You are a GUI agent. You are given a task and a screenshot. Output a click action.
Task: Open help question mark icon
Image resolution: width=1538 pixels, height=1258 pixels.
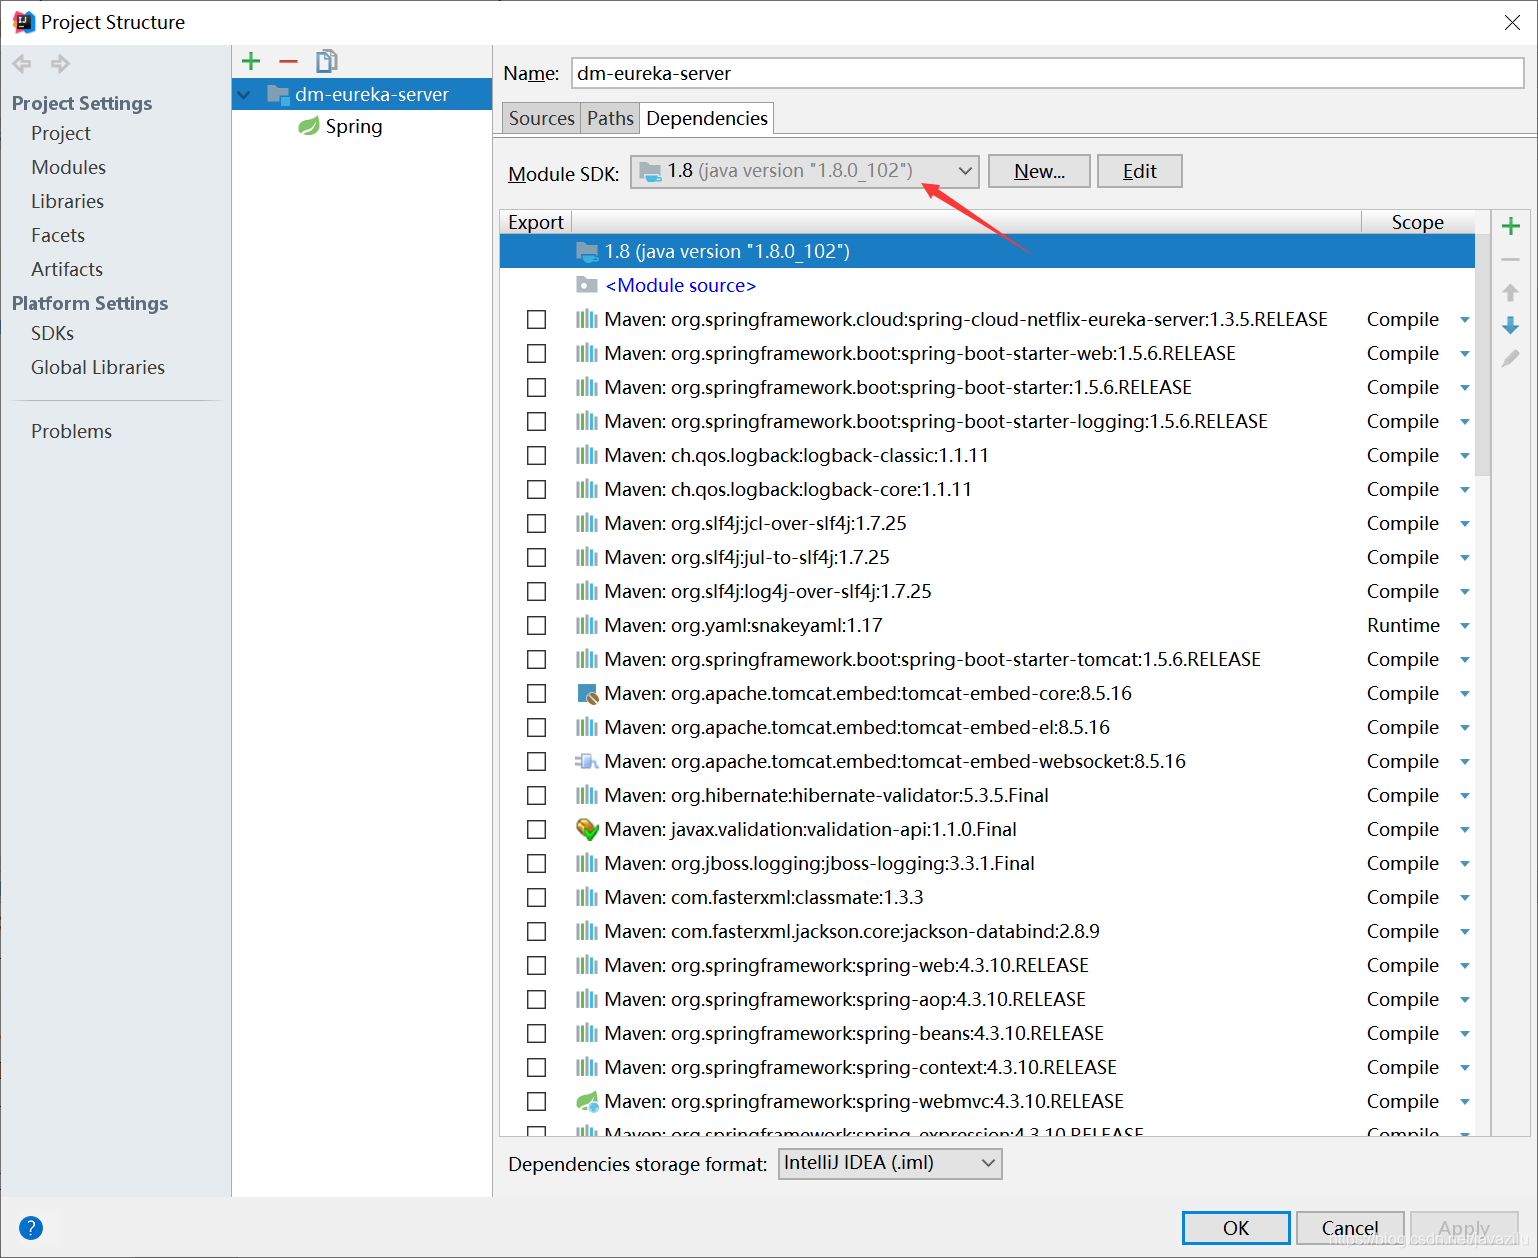coord(31,1227)
